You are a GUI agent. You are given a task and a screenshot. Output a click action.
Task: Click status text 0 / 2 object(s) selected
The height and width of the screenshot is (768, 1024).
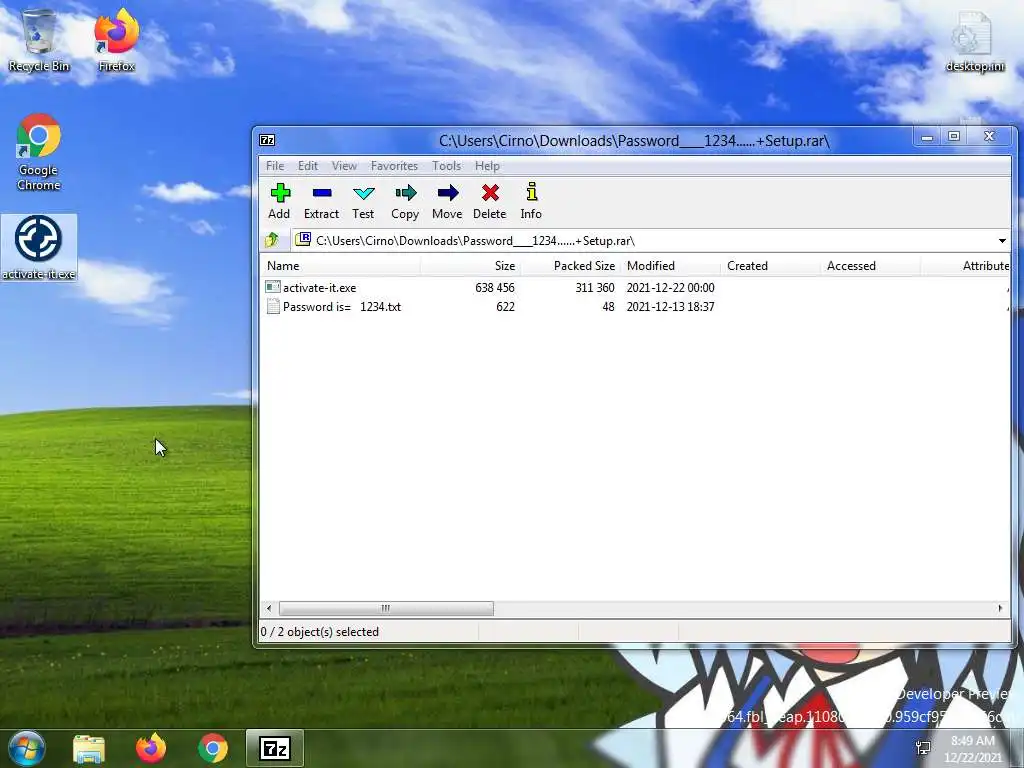(319, 632)
